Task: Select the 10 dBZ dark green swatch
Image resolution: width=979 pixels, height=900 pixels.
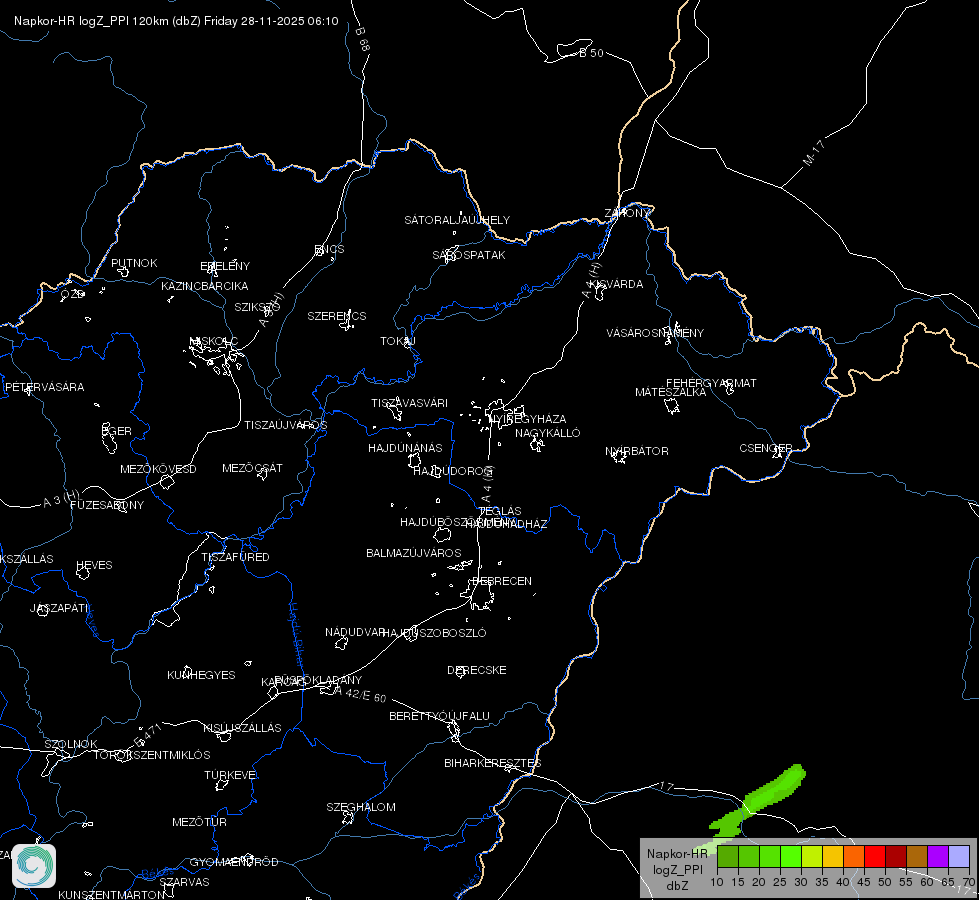Action: (x=727, y=856)
